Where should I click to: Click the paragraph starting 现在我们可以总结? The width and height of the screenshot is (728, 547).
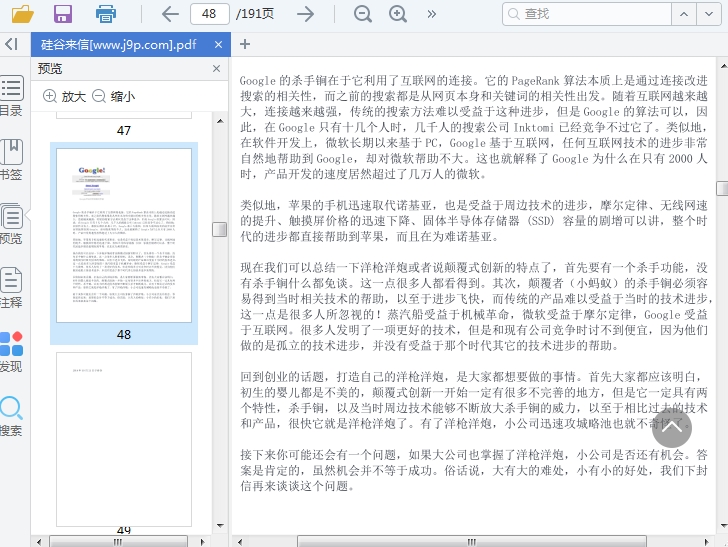click(x=476, y=306)
